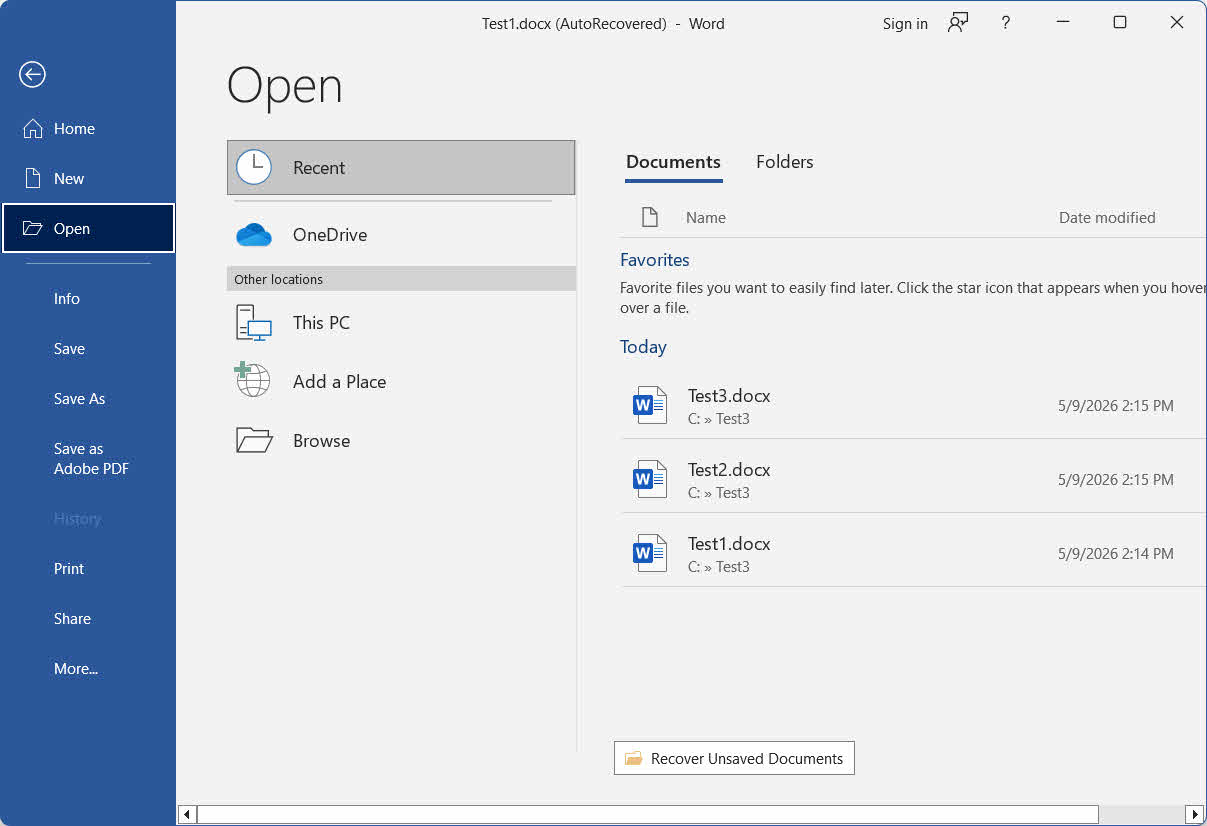Open the Home page in sidebar
Image resolution: width=1207 pixels, height=826 pixels.
(x=88, y=128)
